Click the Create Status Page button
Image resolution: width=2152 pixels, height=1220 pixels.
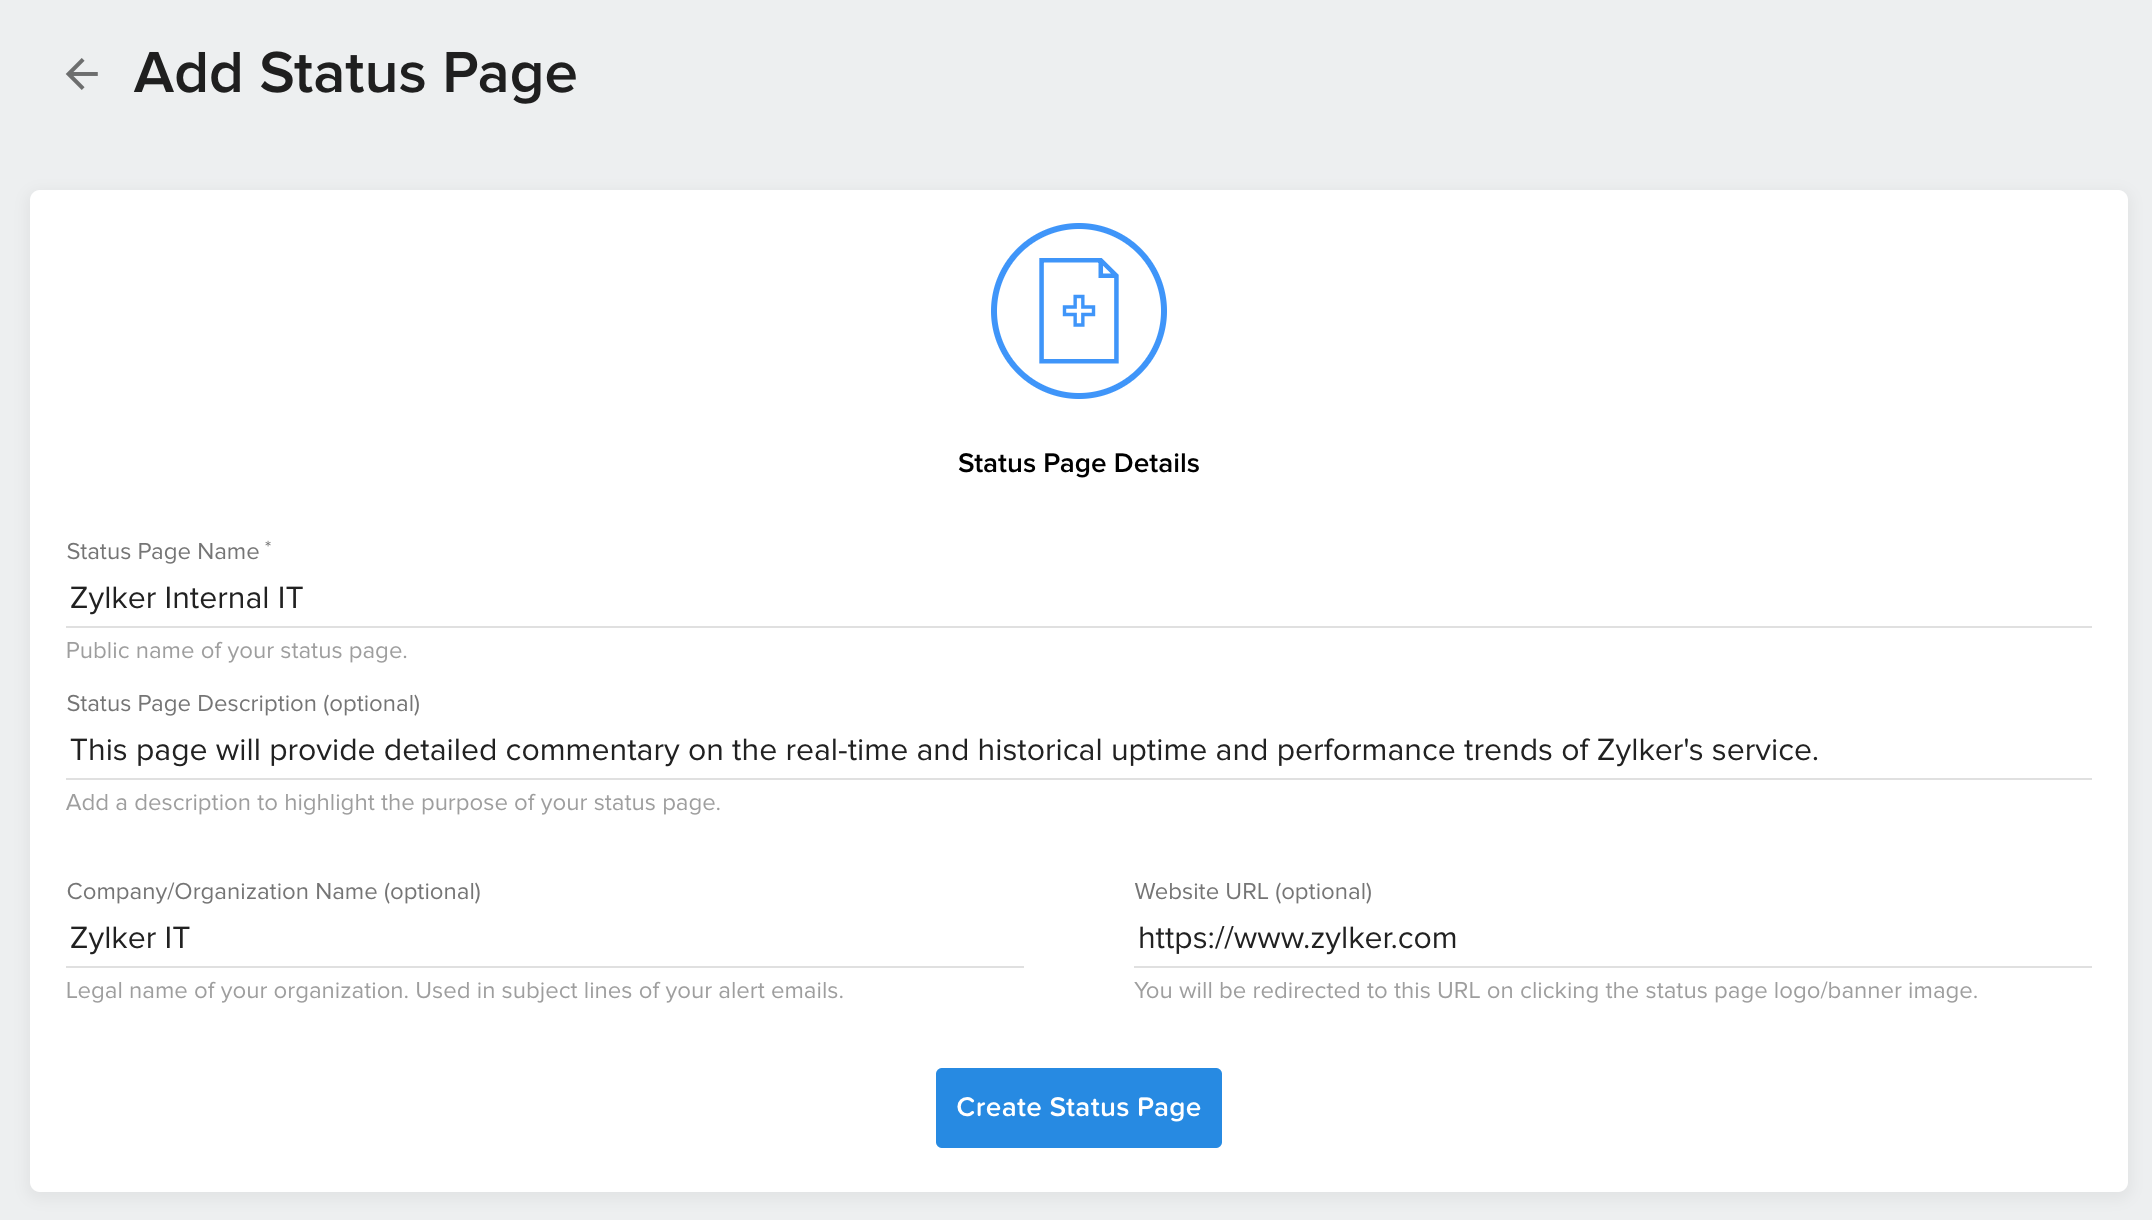tap(1078, 1107)
